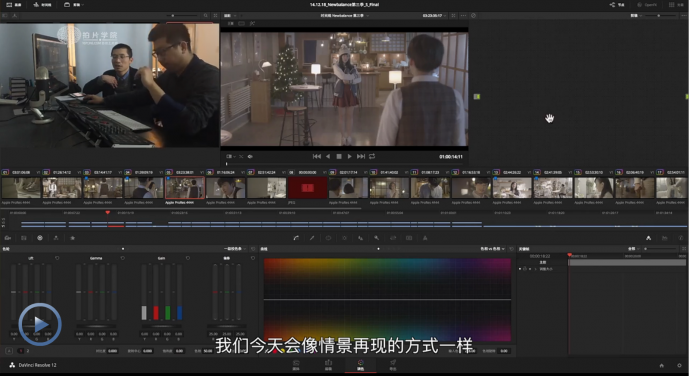Toggle the OpenFX panel button
This screenshot has height=376, width=690.
click(647, 5)
